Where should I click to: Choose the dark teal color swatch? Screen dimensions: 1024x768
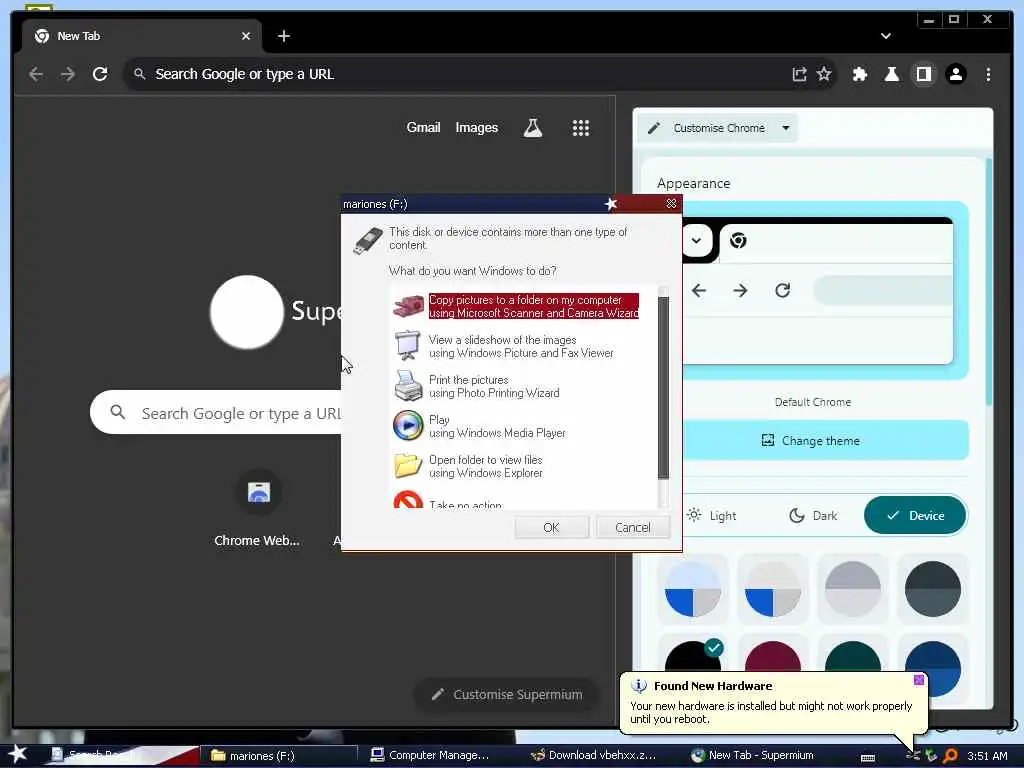pos(853,656)
